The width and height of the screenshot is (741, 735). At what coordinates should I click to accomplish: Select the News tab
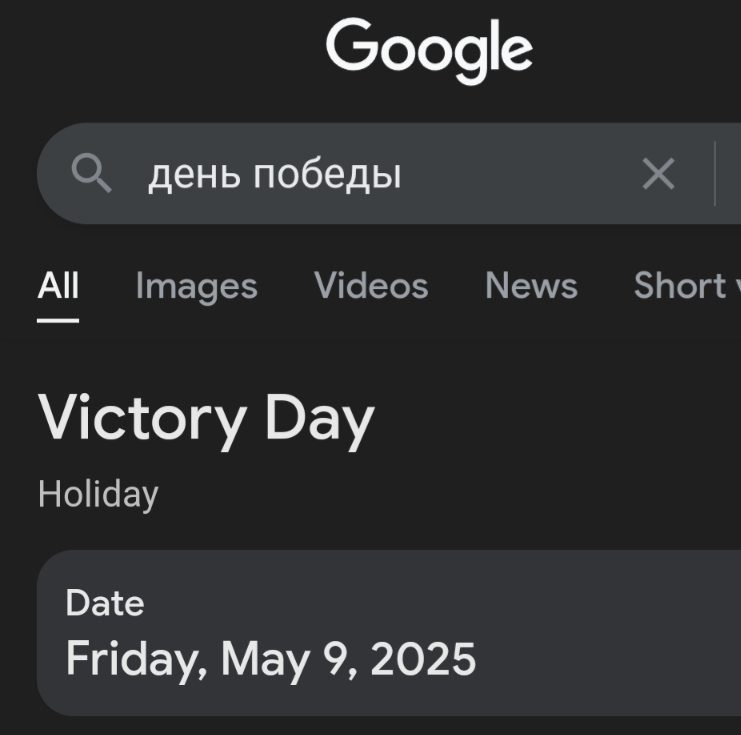tap(531, 286)
